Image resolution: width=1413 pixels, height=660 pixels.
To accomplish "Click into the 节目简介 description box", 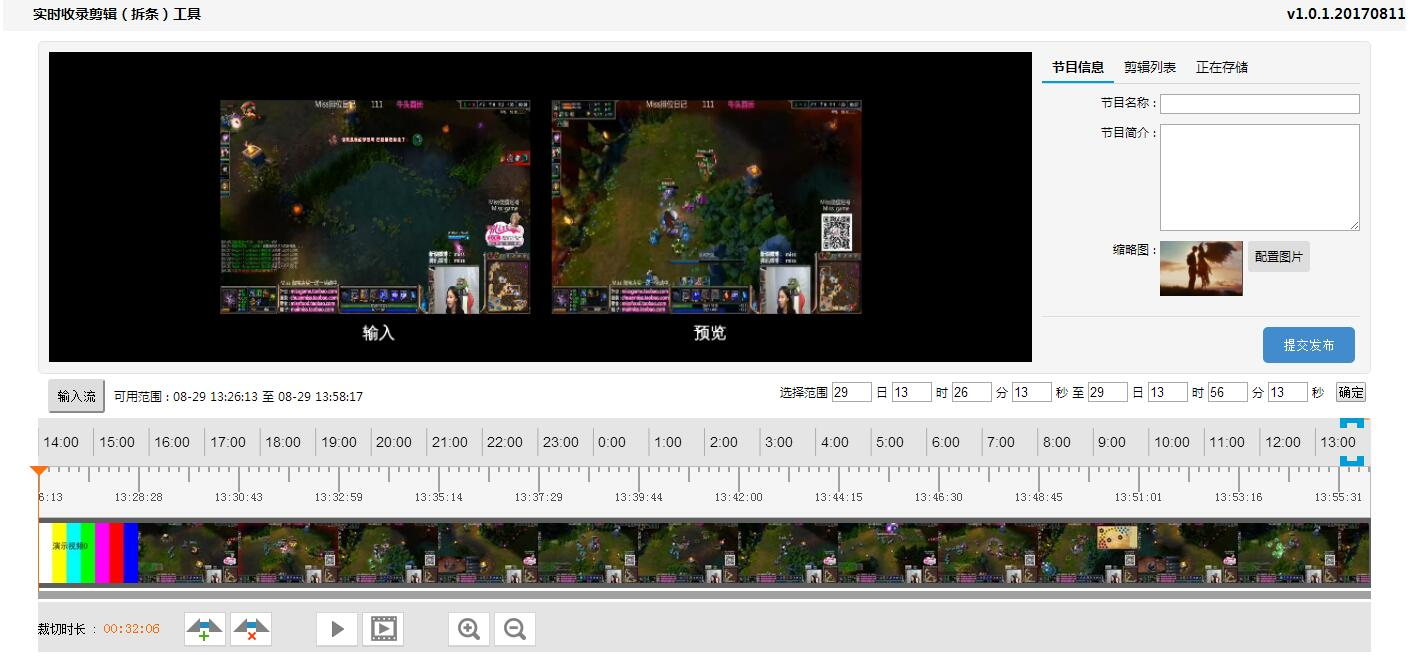I will click(x=1260, y=178).
